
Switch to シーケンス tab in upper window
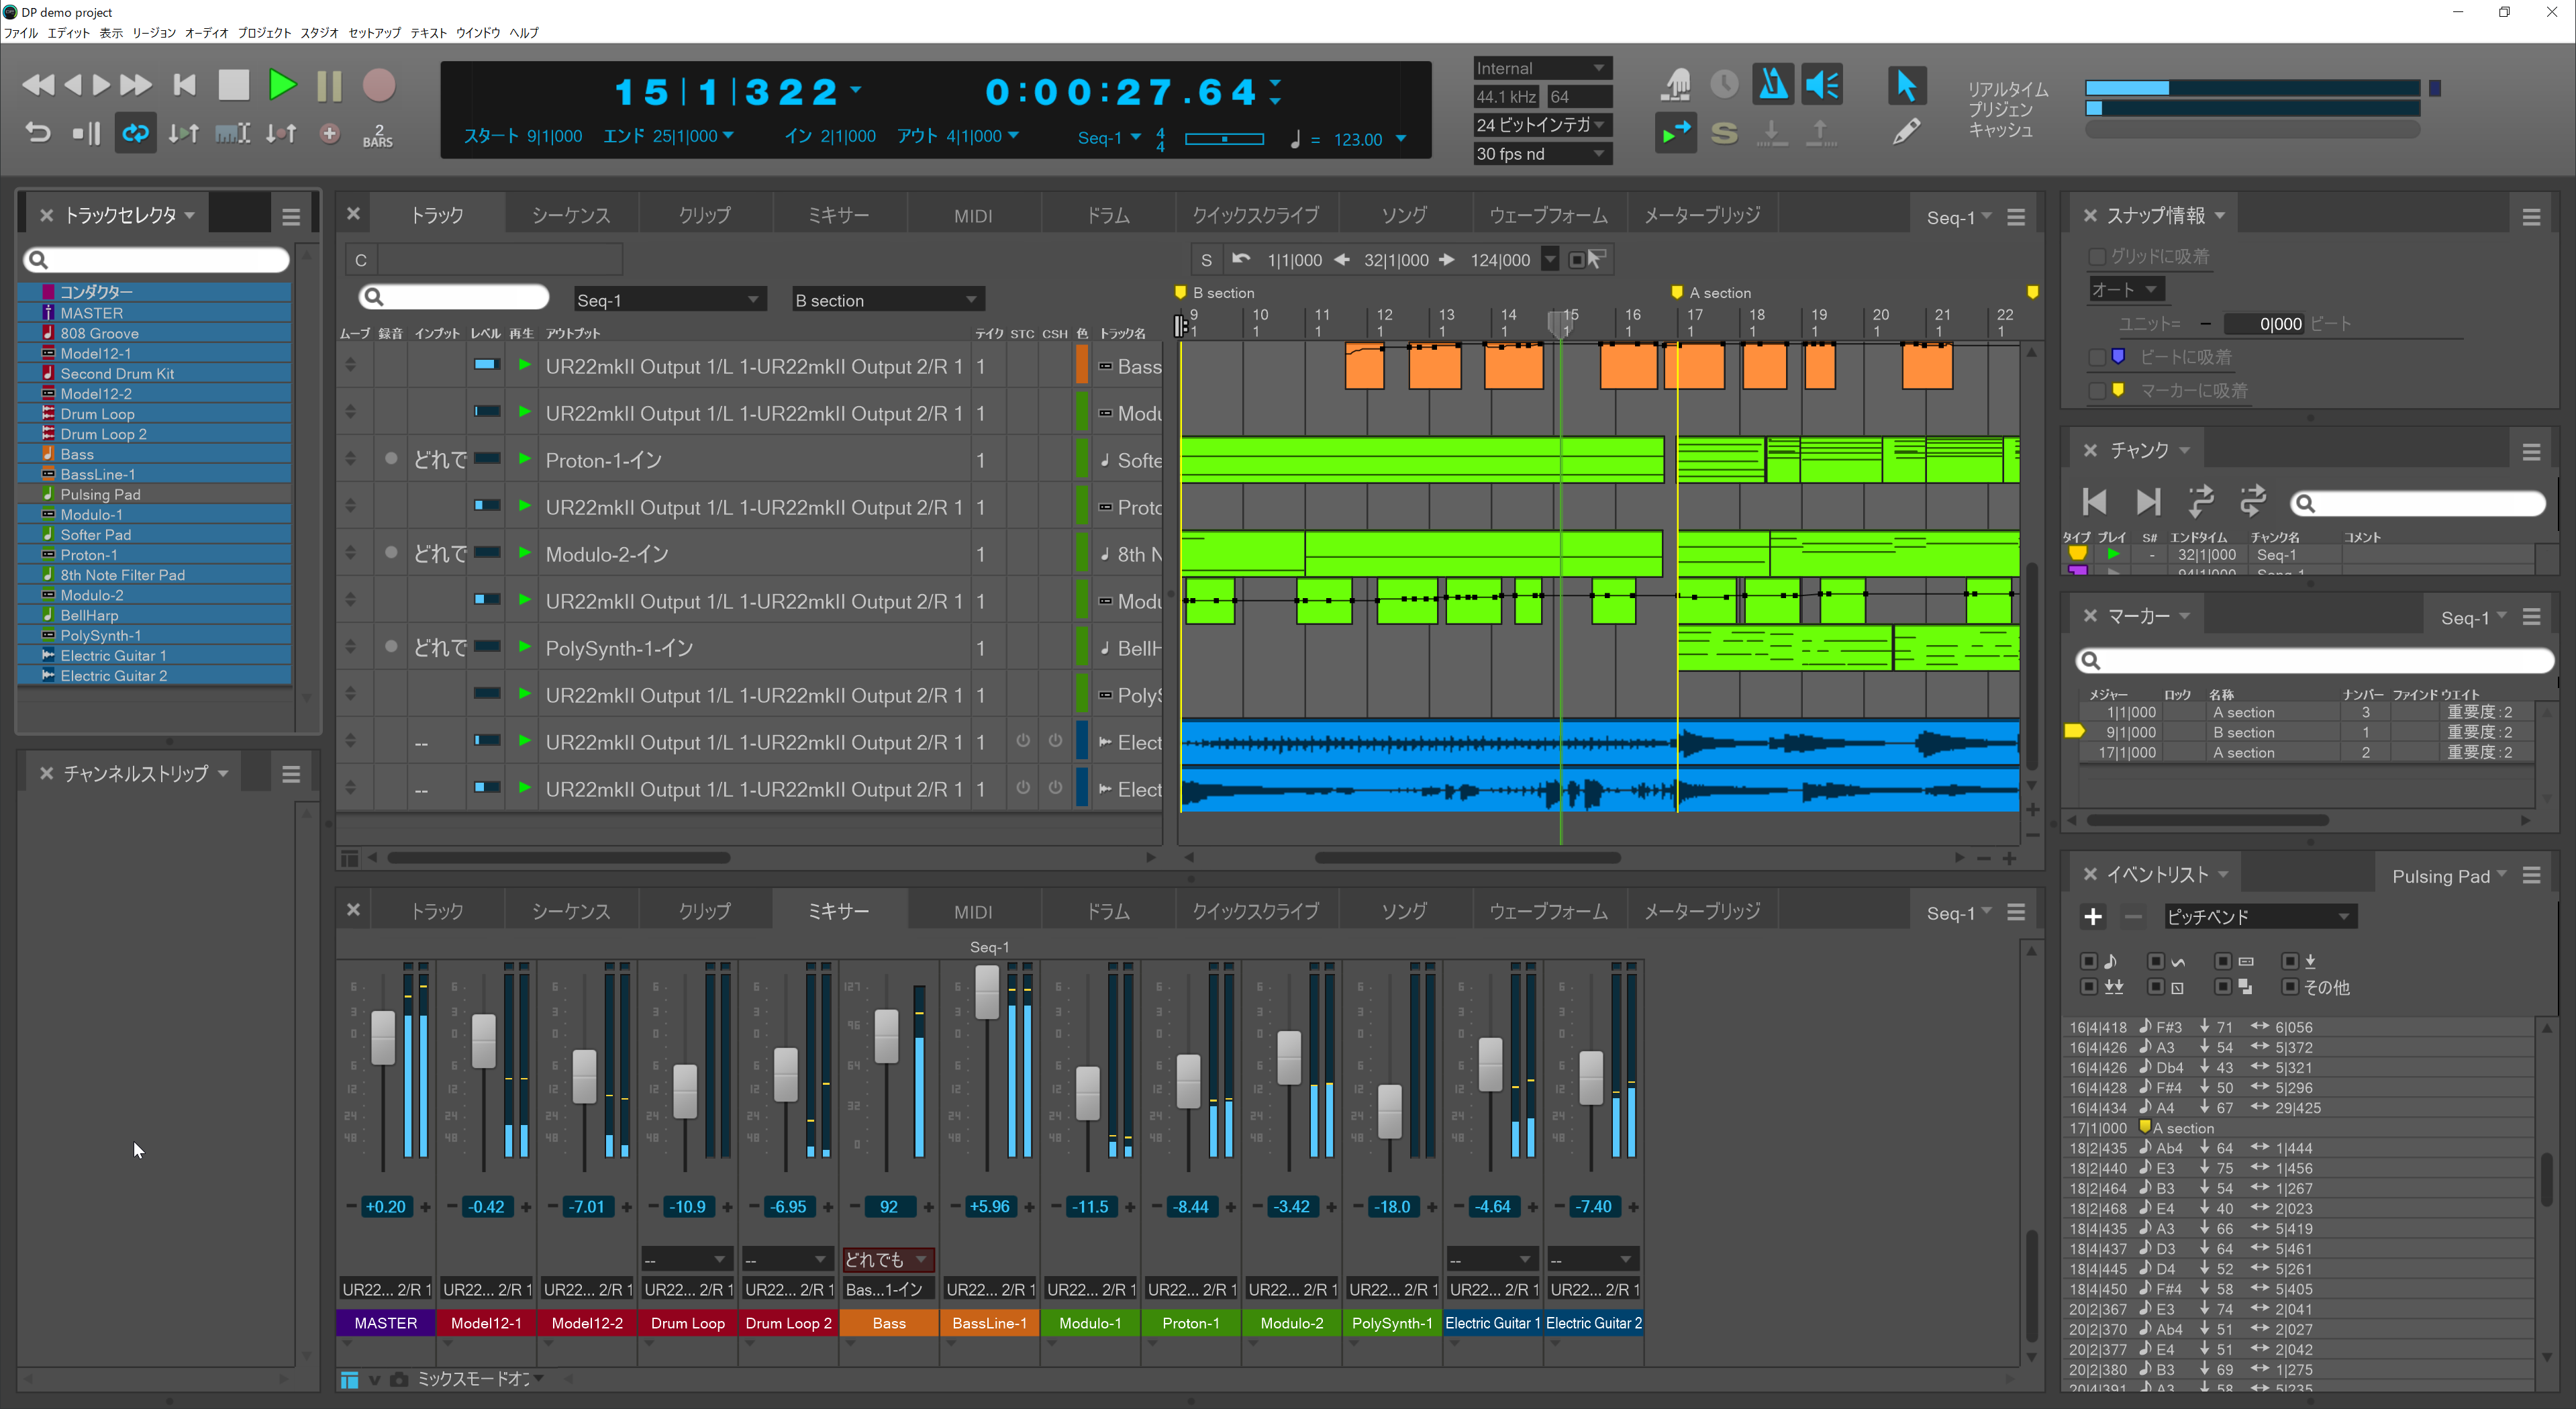[x=570, y=216]
